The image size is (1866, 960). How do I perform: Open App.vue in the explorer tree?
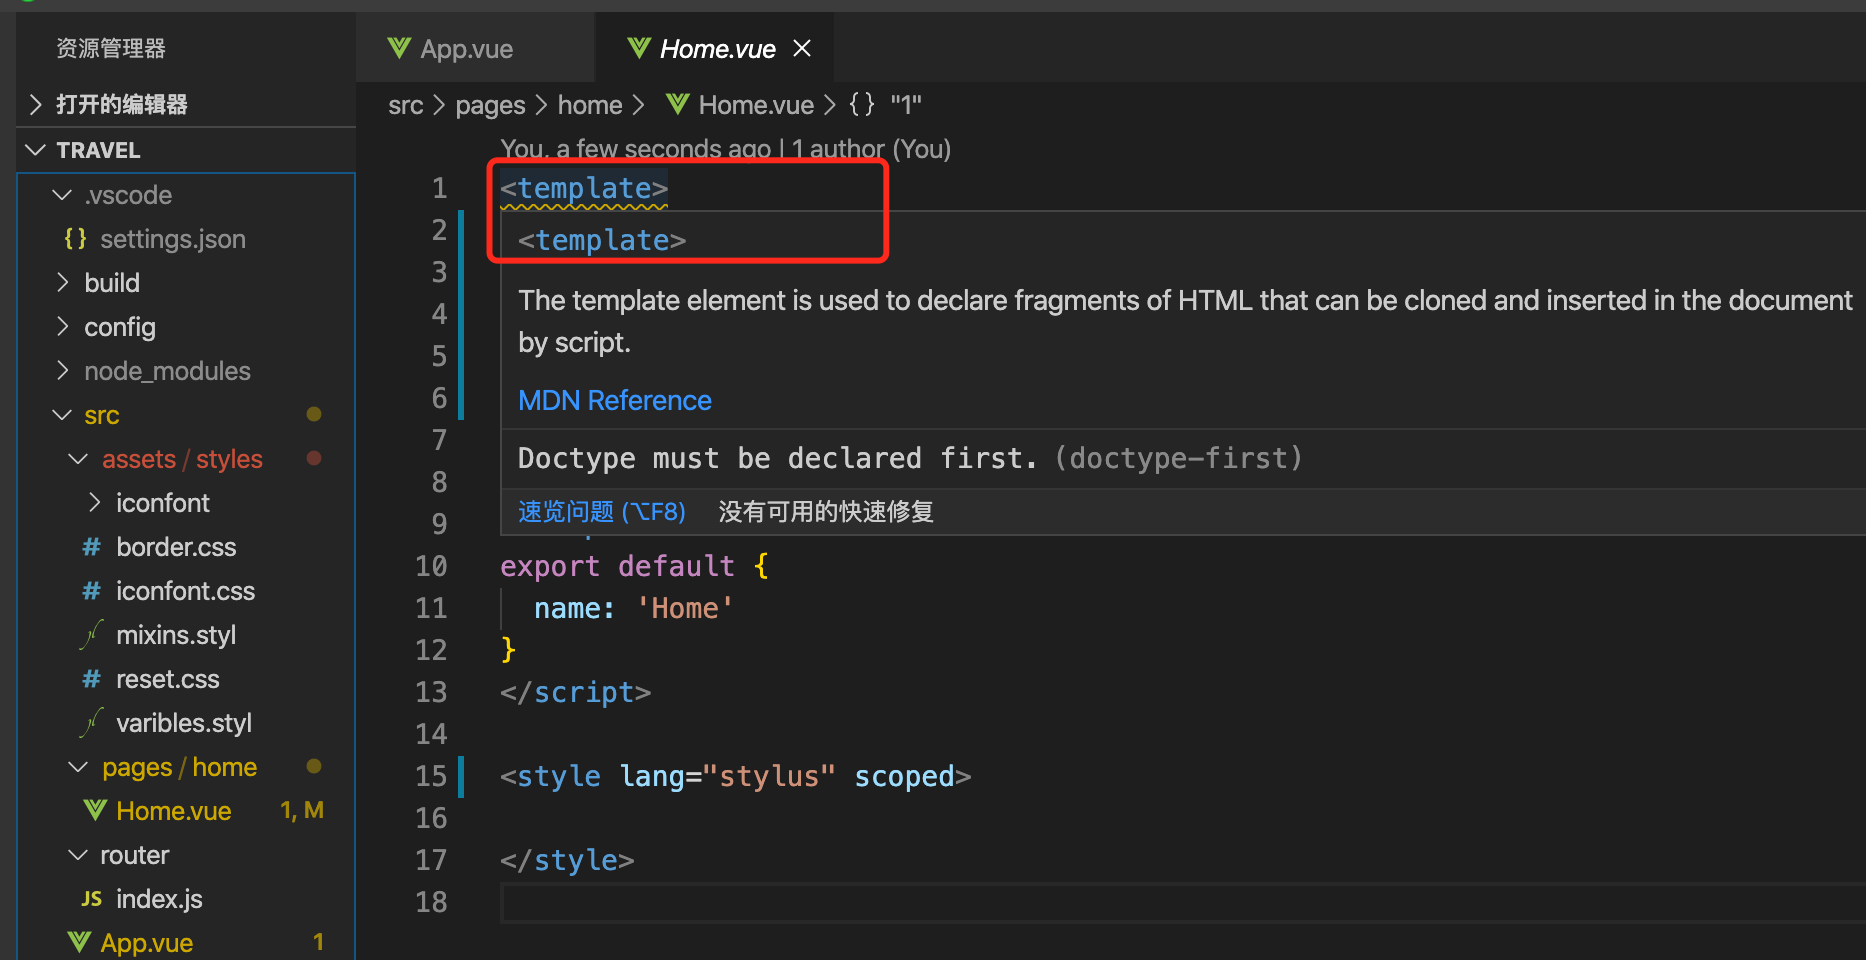tap(146, 943)
